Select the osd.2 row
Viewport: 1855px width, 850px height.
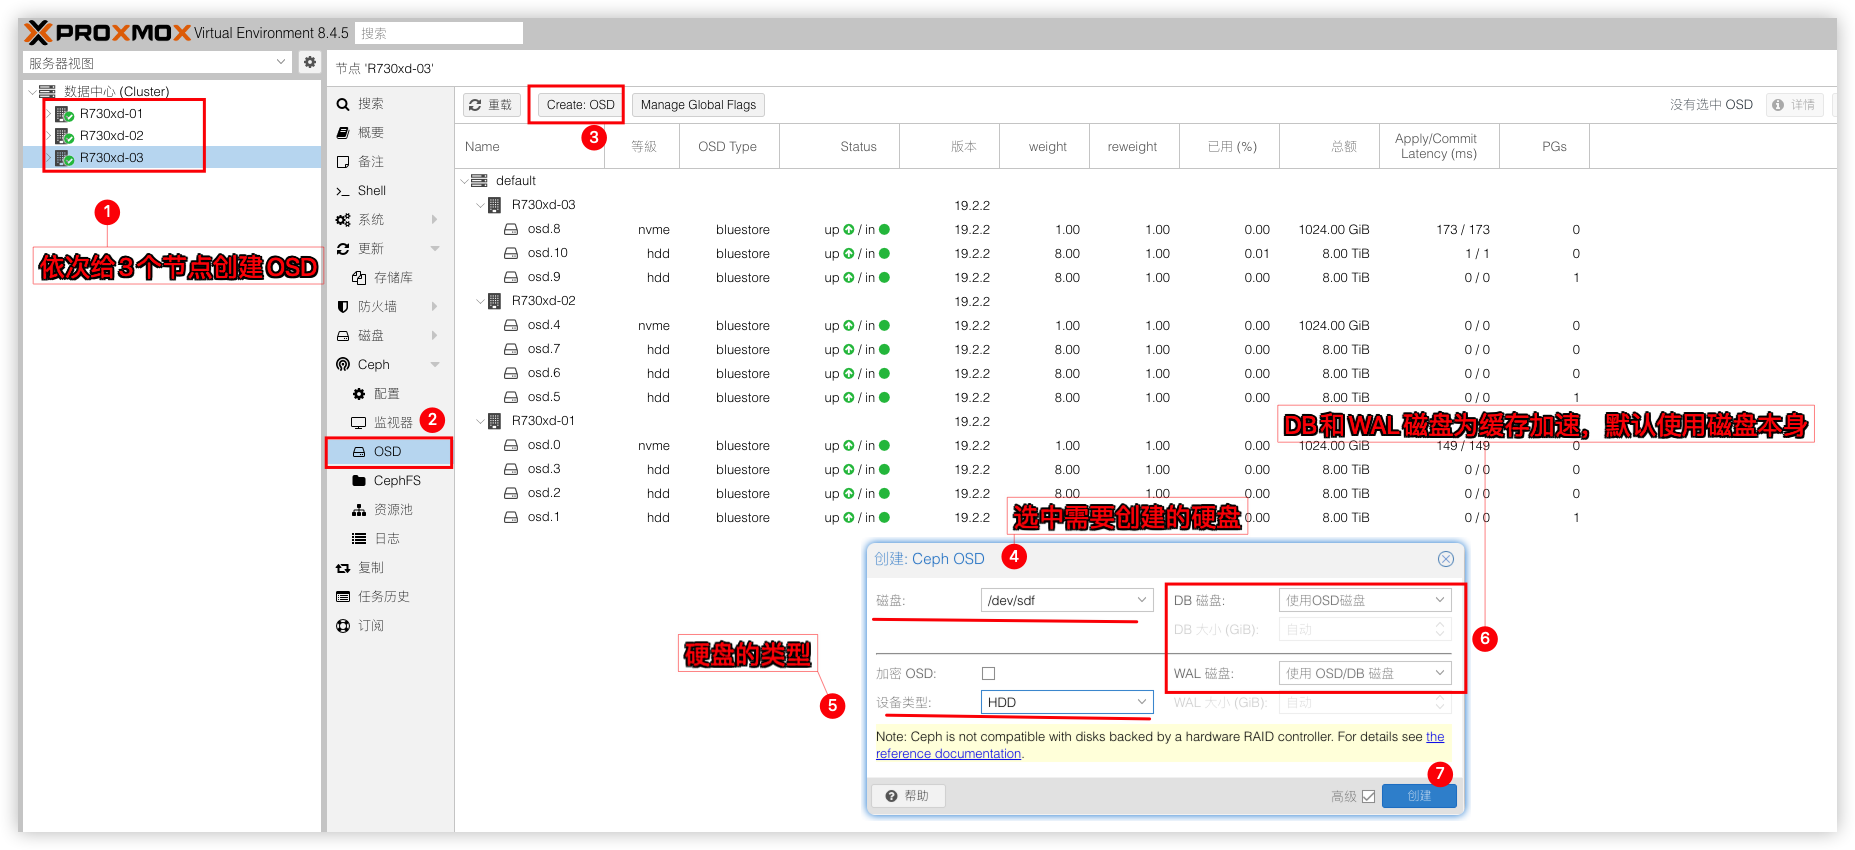[x=1145, y=493]
